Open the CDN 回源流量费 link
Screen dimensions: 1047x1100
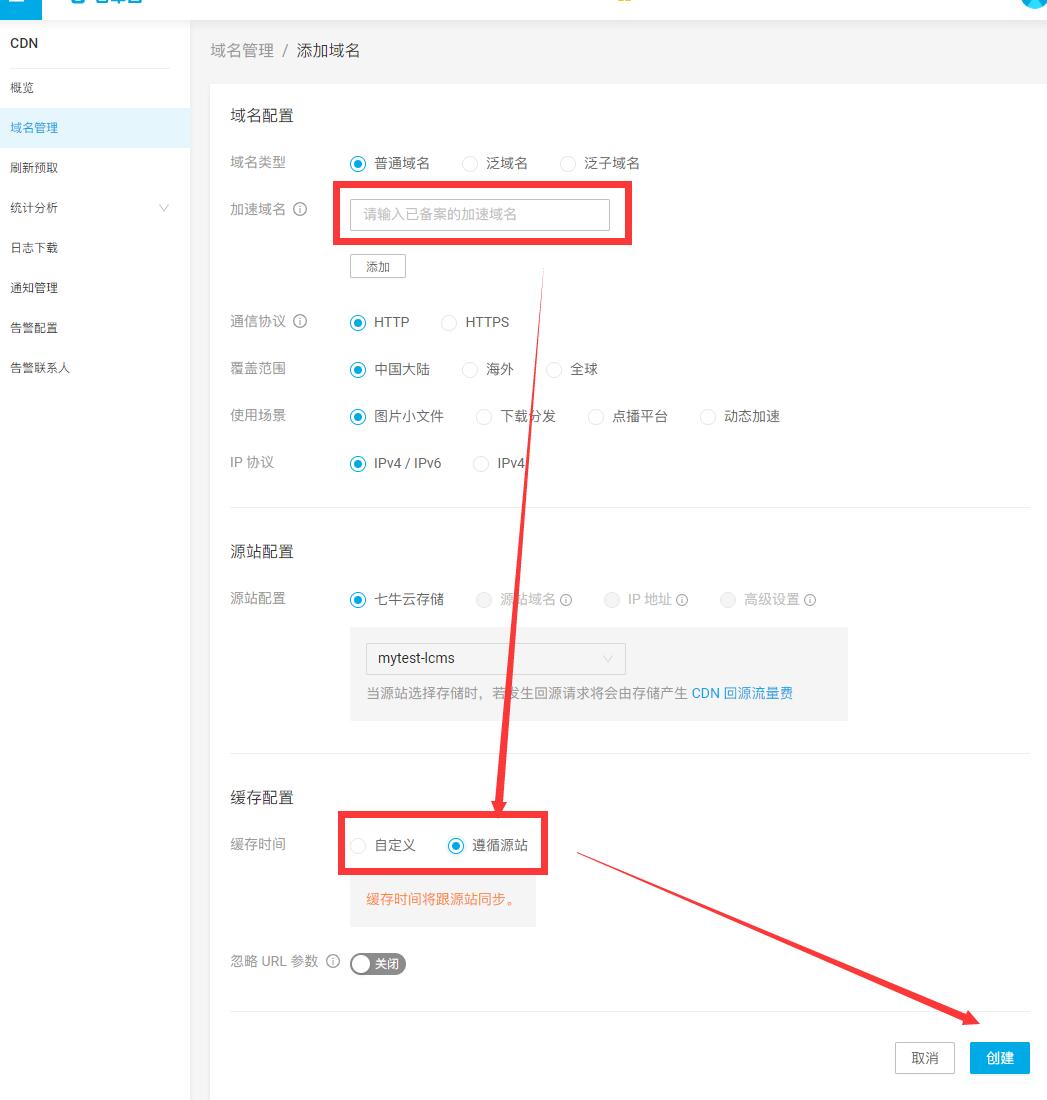(742, 693)
